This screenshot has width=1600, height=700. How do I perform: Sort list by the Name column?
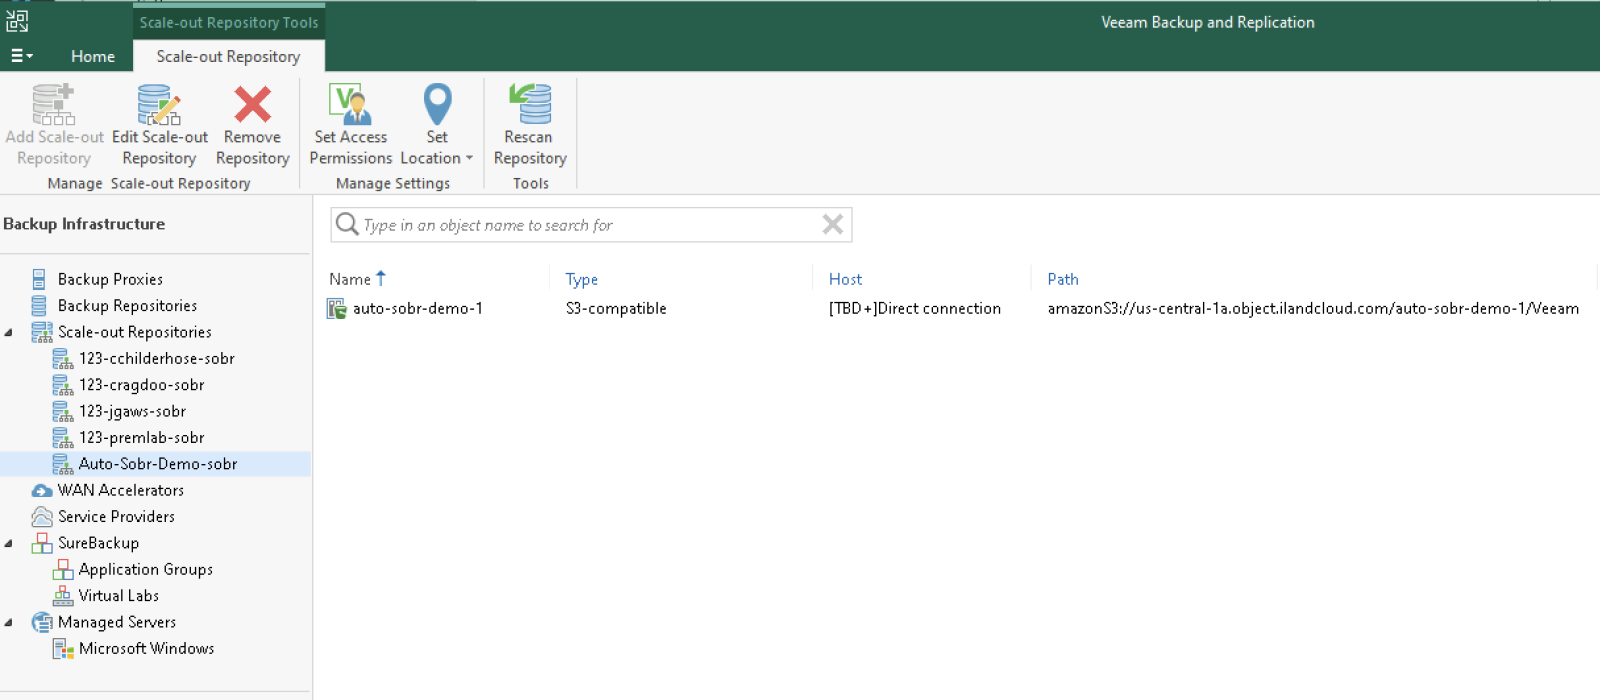tap(350, 279)
